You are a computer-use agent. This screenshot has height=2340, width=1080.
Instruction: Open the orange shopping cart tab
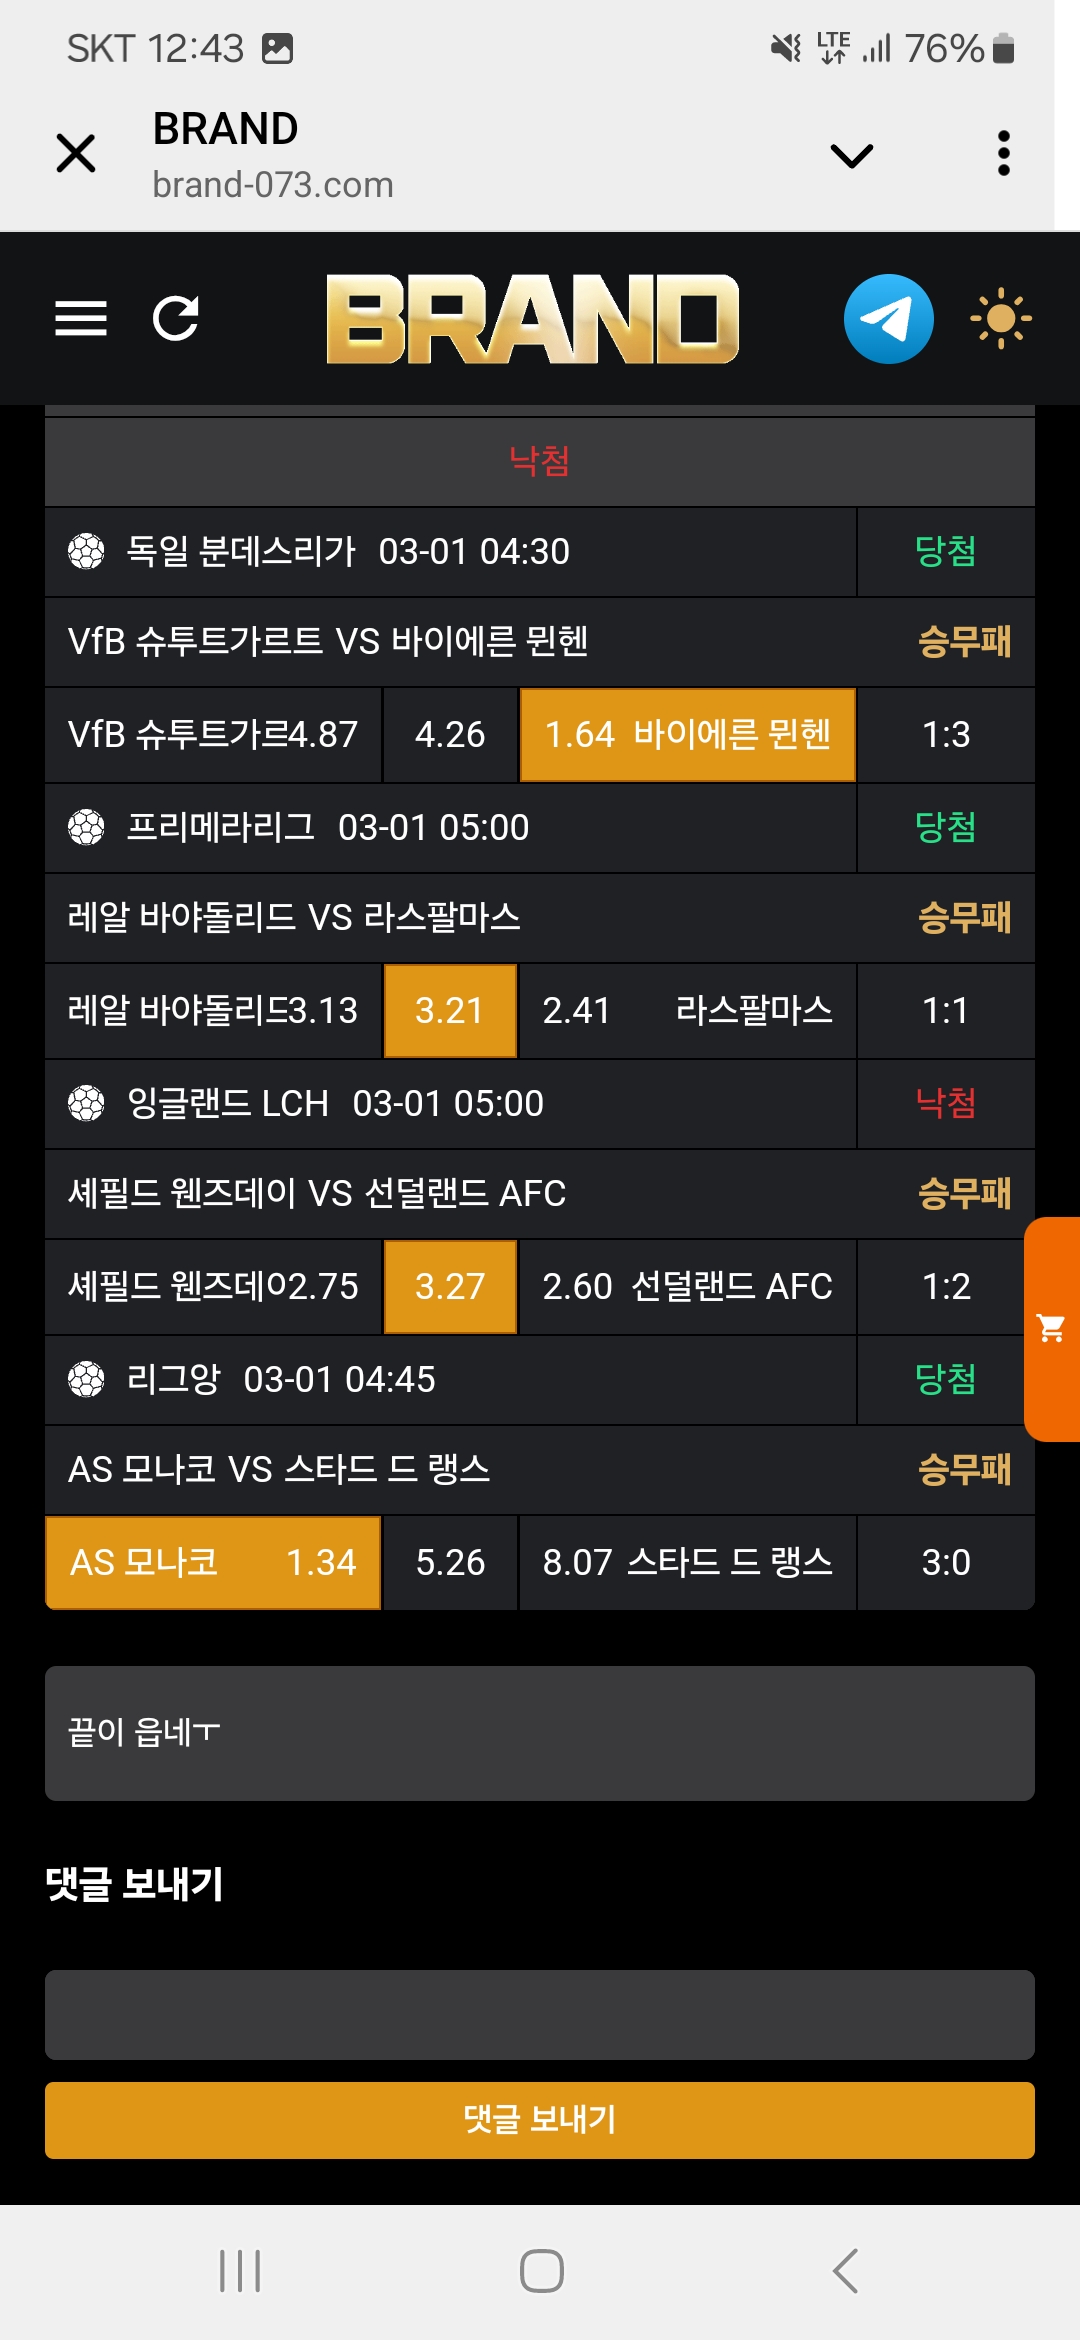(1051, 1329)
